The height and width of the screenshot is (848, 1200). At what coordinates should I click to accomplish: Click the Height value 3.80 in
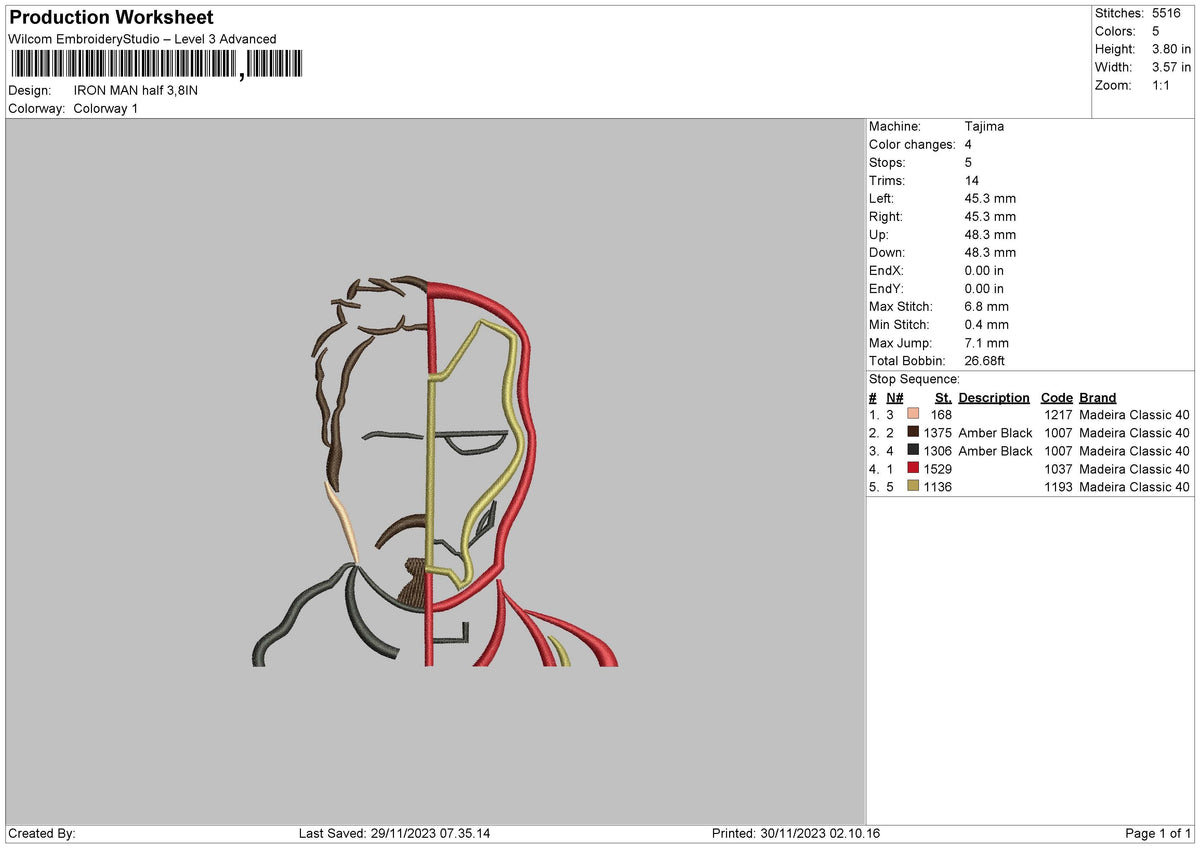tap(1172, 49)
